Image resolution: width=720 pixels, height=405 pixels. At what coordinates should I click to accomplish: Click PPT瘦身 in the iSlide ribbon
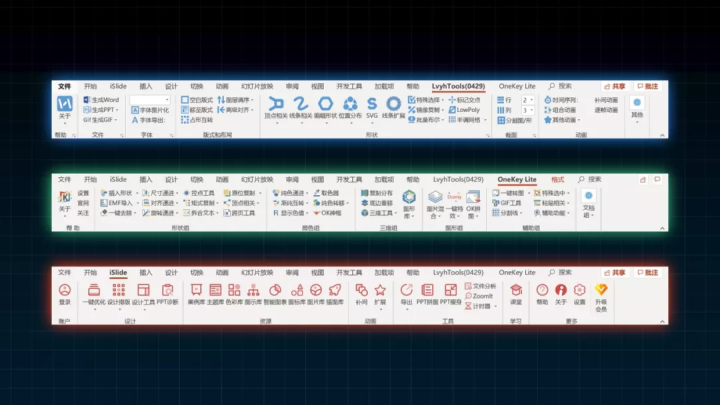tap(450, 294)
